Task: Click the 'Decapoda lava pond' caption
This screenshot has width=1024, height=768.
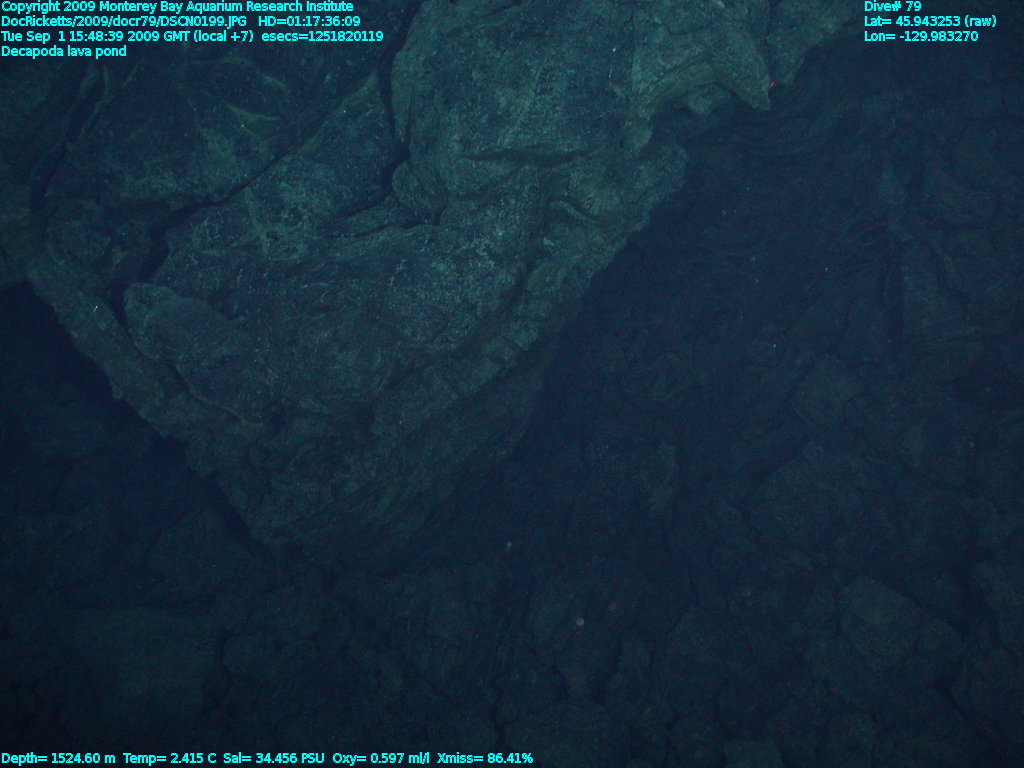Action: pyautogui.click(x=64, y=52)
